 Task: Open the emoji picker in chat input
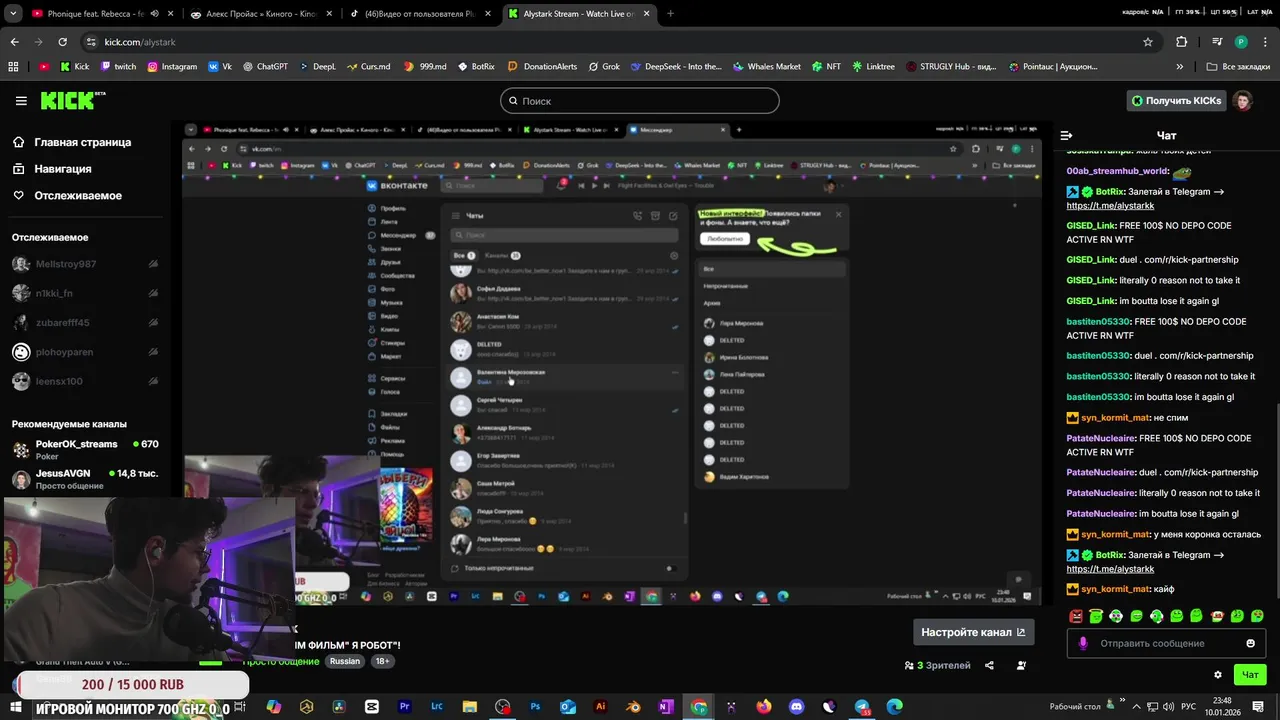click(1250, 643)
